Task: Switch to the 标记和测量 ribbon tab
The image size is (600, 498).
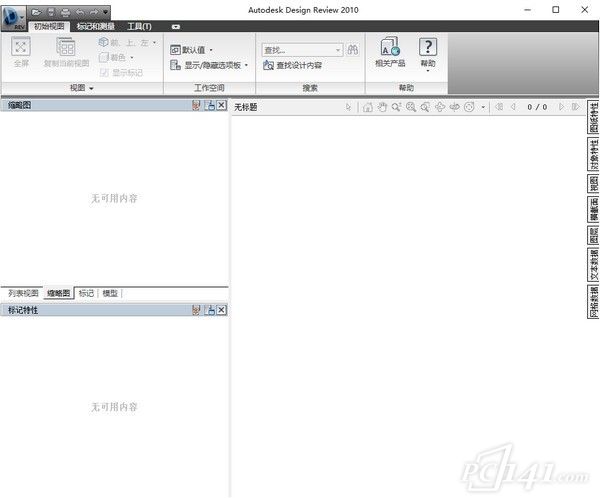Action: (x=96, y=26)
